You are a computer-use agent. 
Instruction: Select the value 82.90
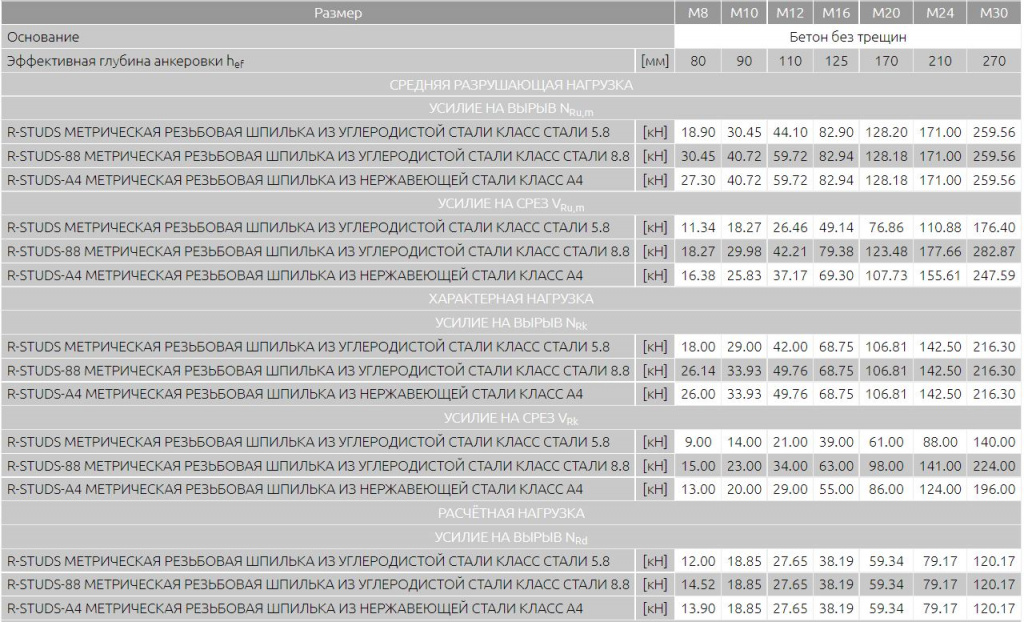[x=836, y=133]
